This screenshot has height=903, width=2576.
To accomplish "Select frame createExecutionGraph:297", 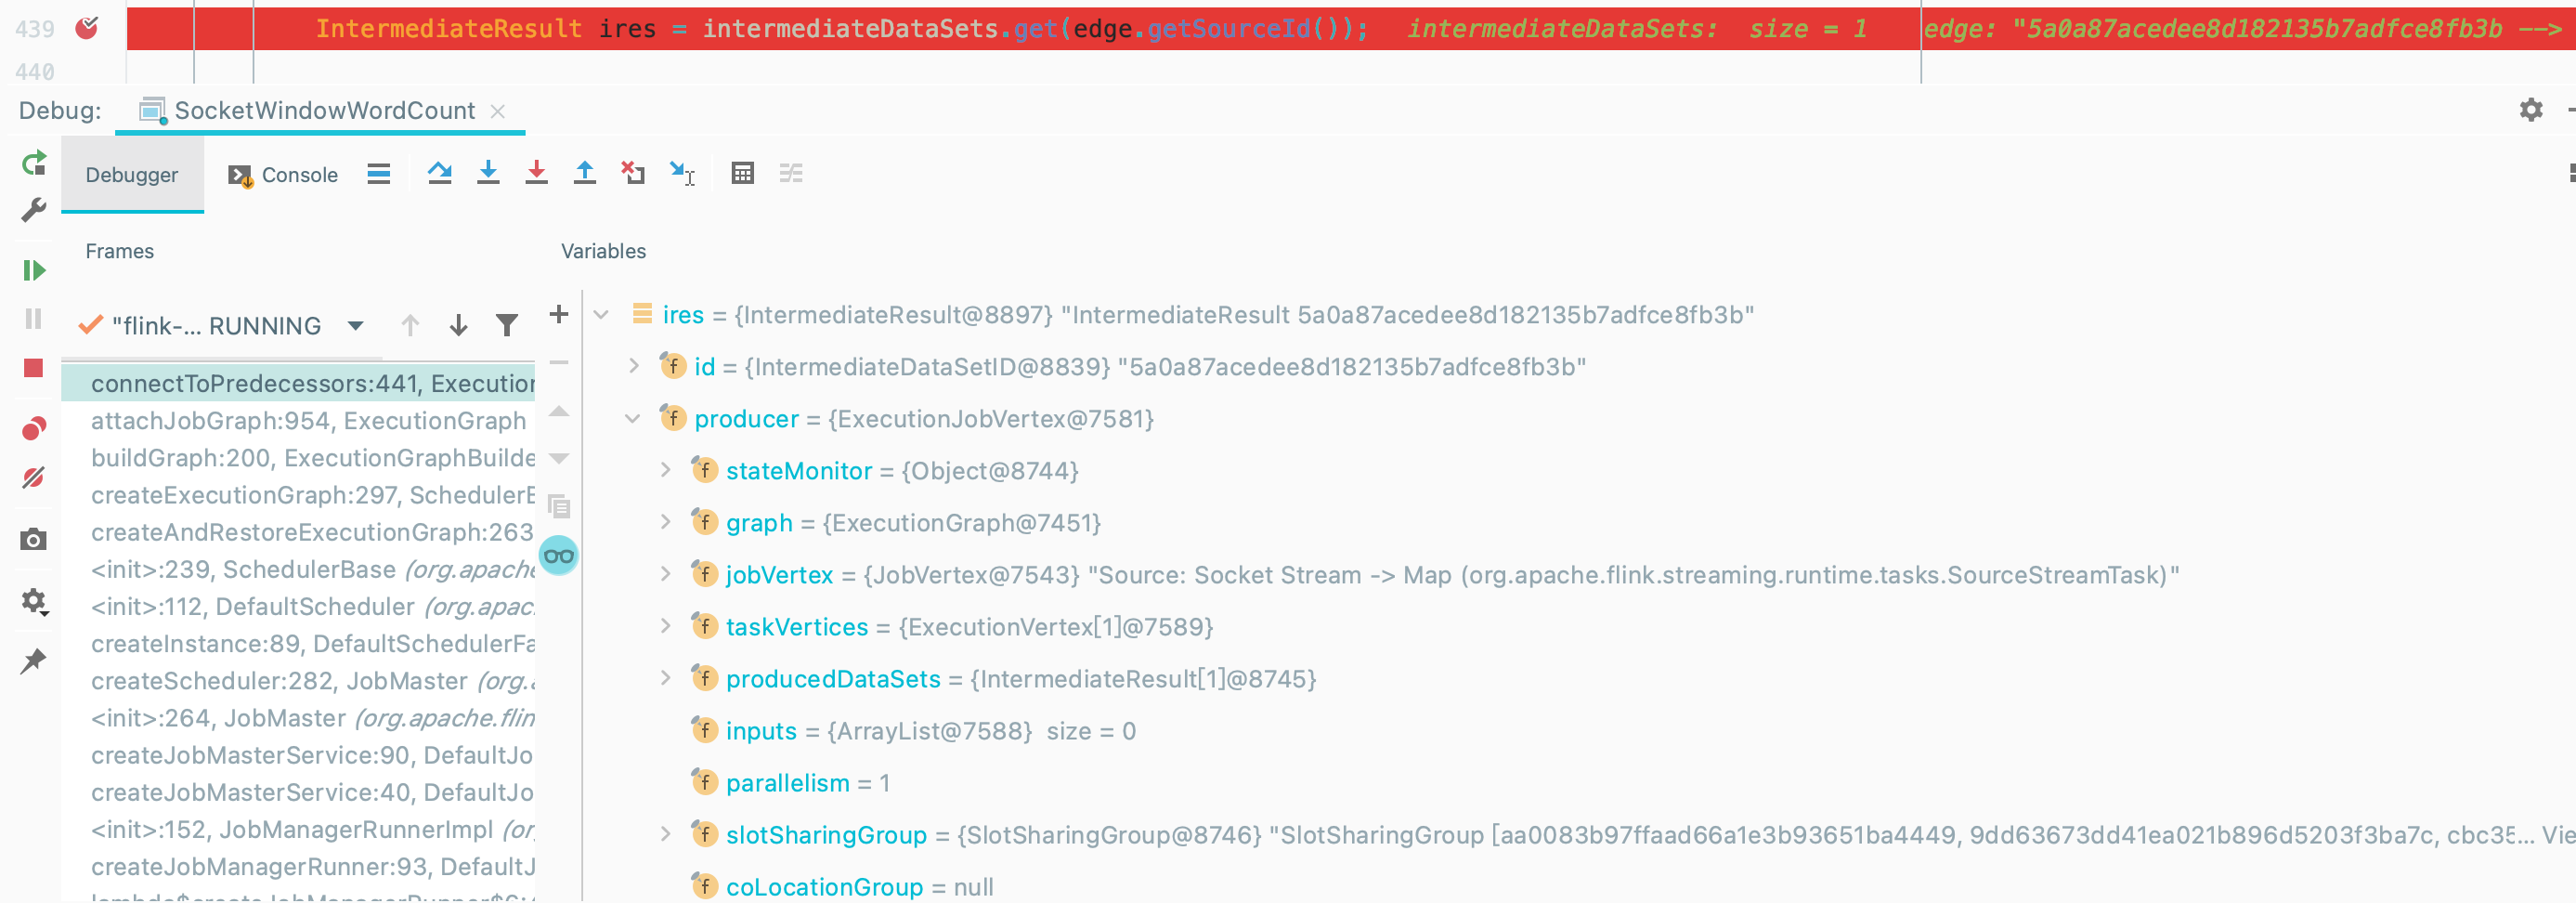I will pyautogui.click(x=298, y=495).
